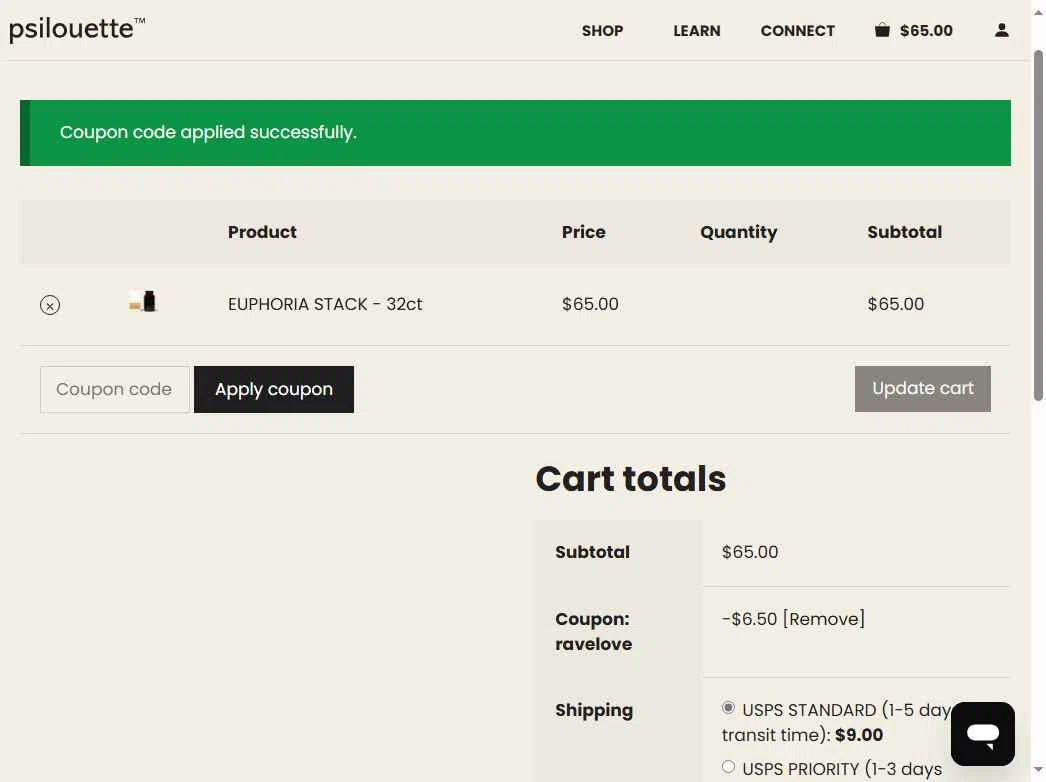Click the Product column header
Screen dimensions: 1046x782
coord(262,232)
